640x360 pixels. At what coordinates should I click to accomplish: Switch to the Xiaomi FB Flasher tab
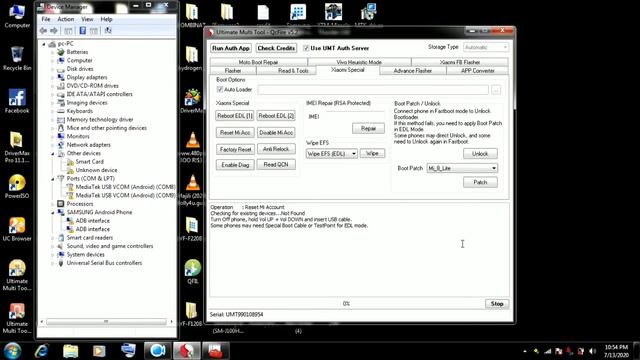pos(460,62)
